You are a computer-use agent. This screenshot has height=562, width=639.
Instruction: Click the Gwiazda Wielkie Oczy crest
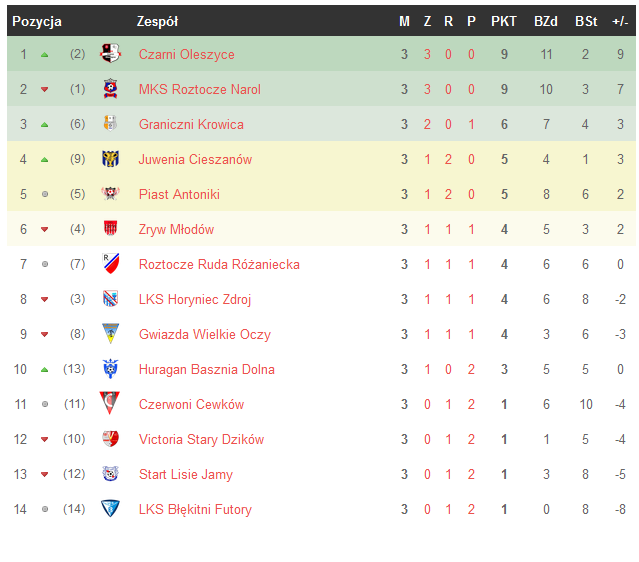(x=111, y=334)
